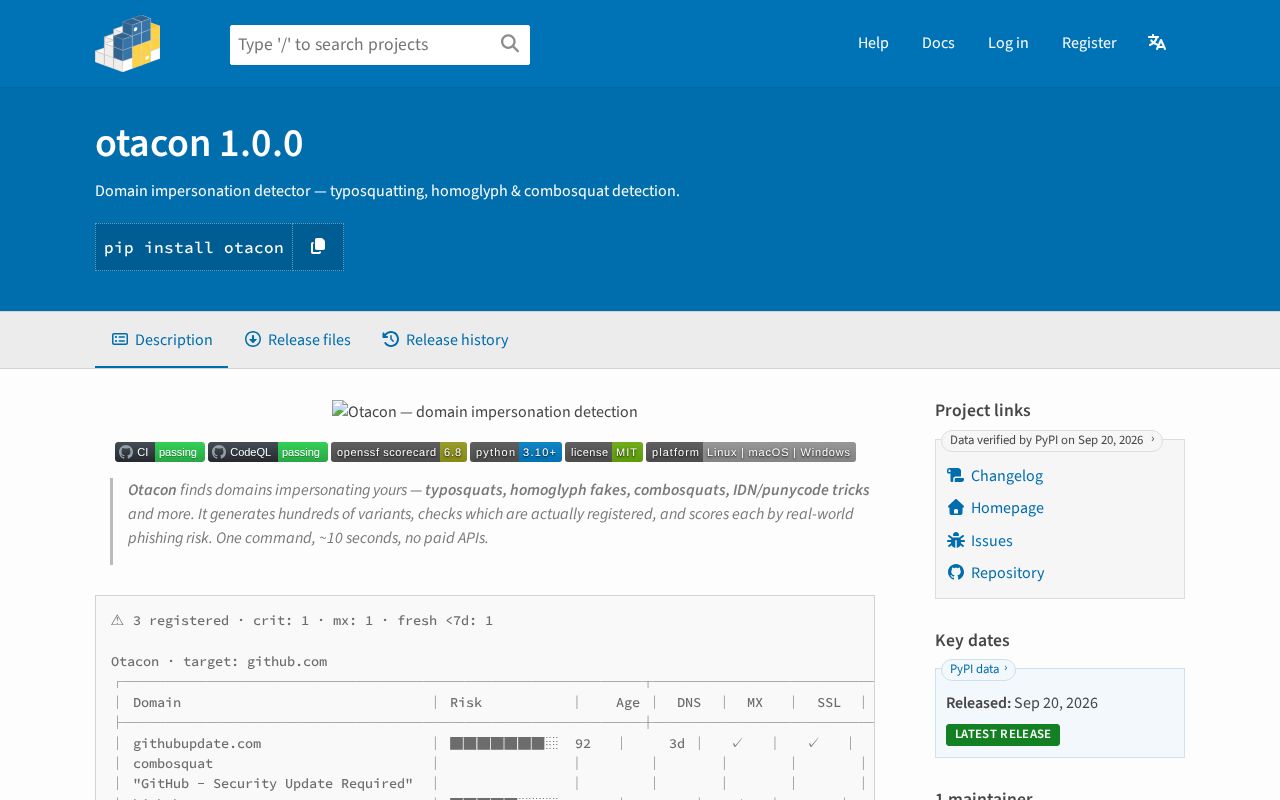Expand the PyPI data chip
The height and width of the screenshot is (800, 1280).
click(978, 669)
